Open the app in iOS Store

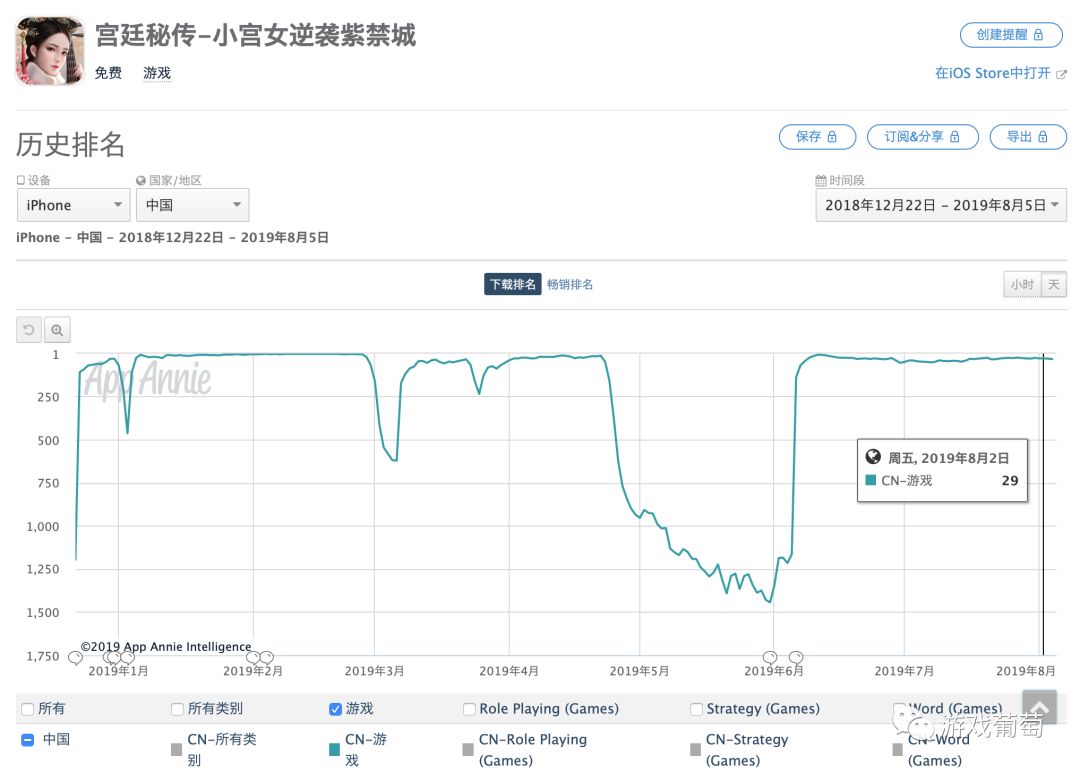pyautogui.click(x=1000, y=72)
